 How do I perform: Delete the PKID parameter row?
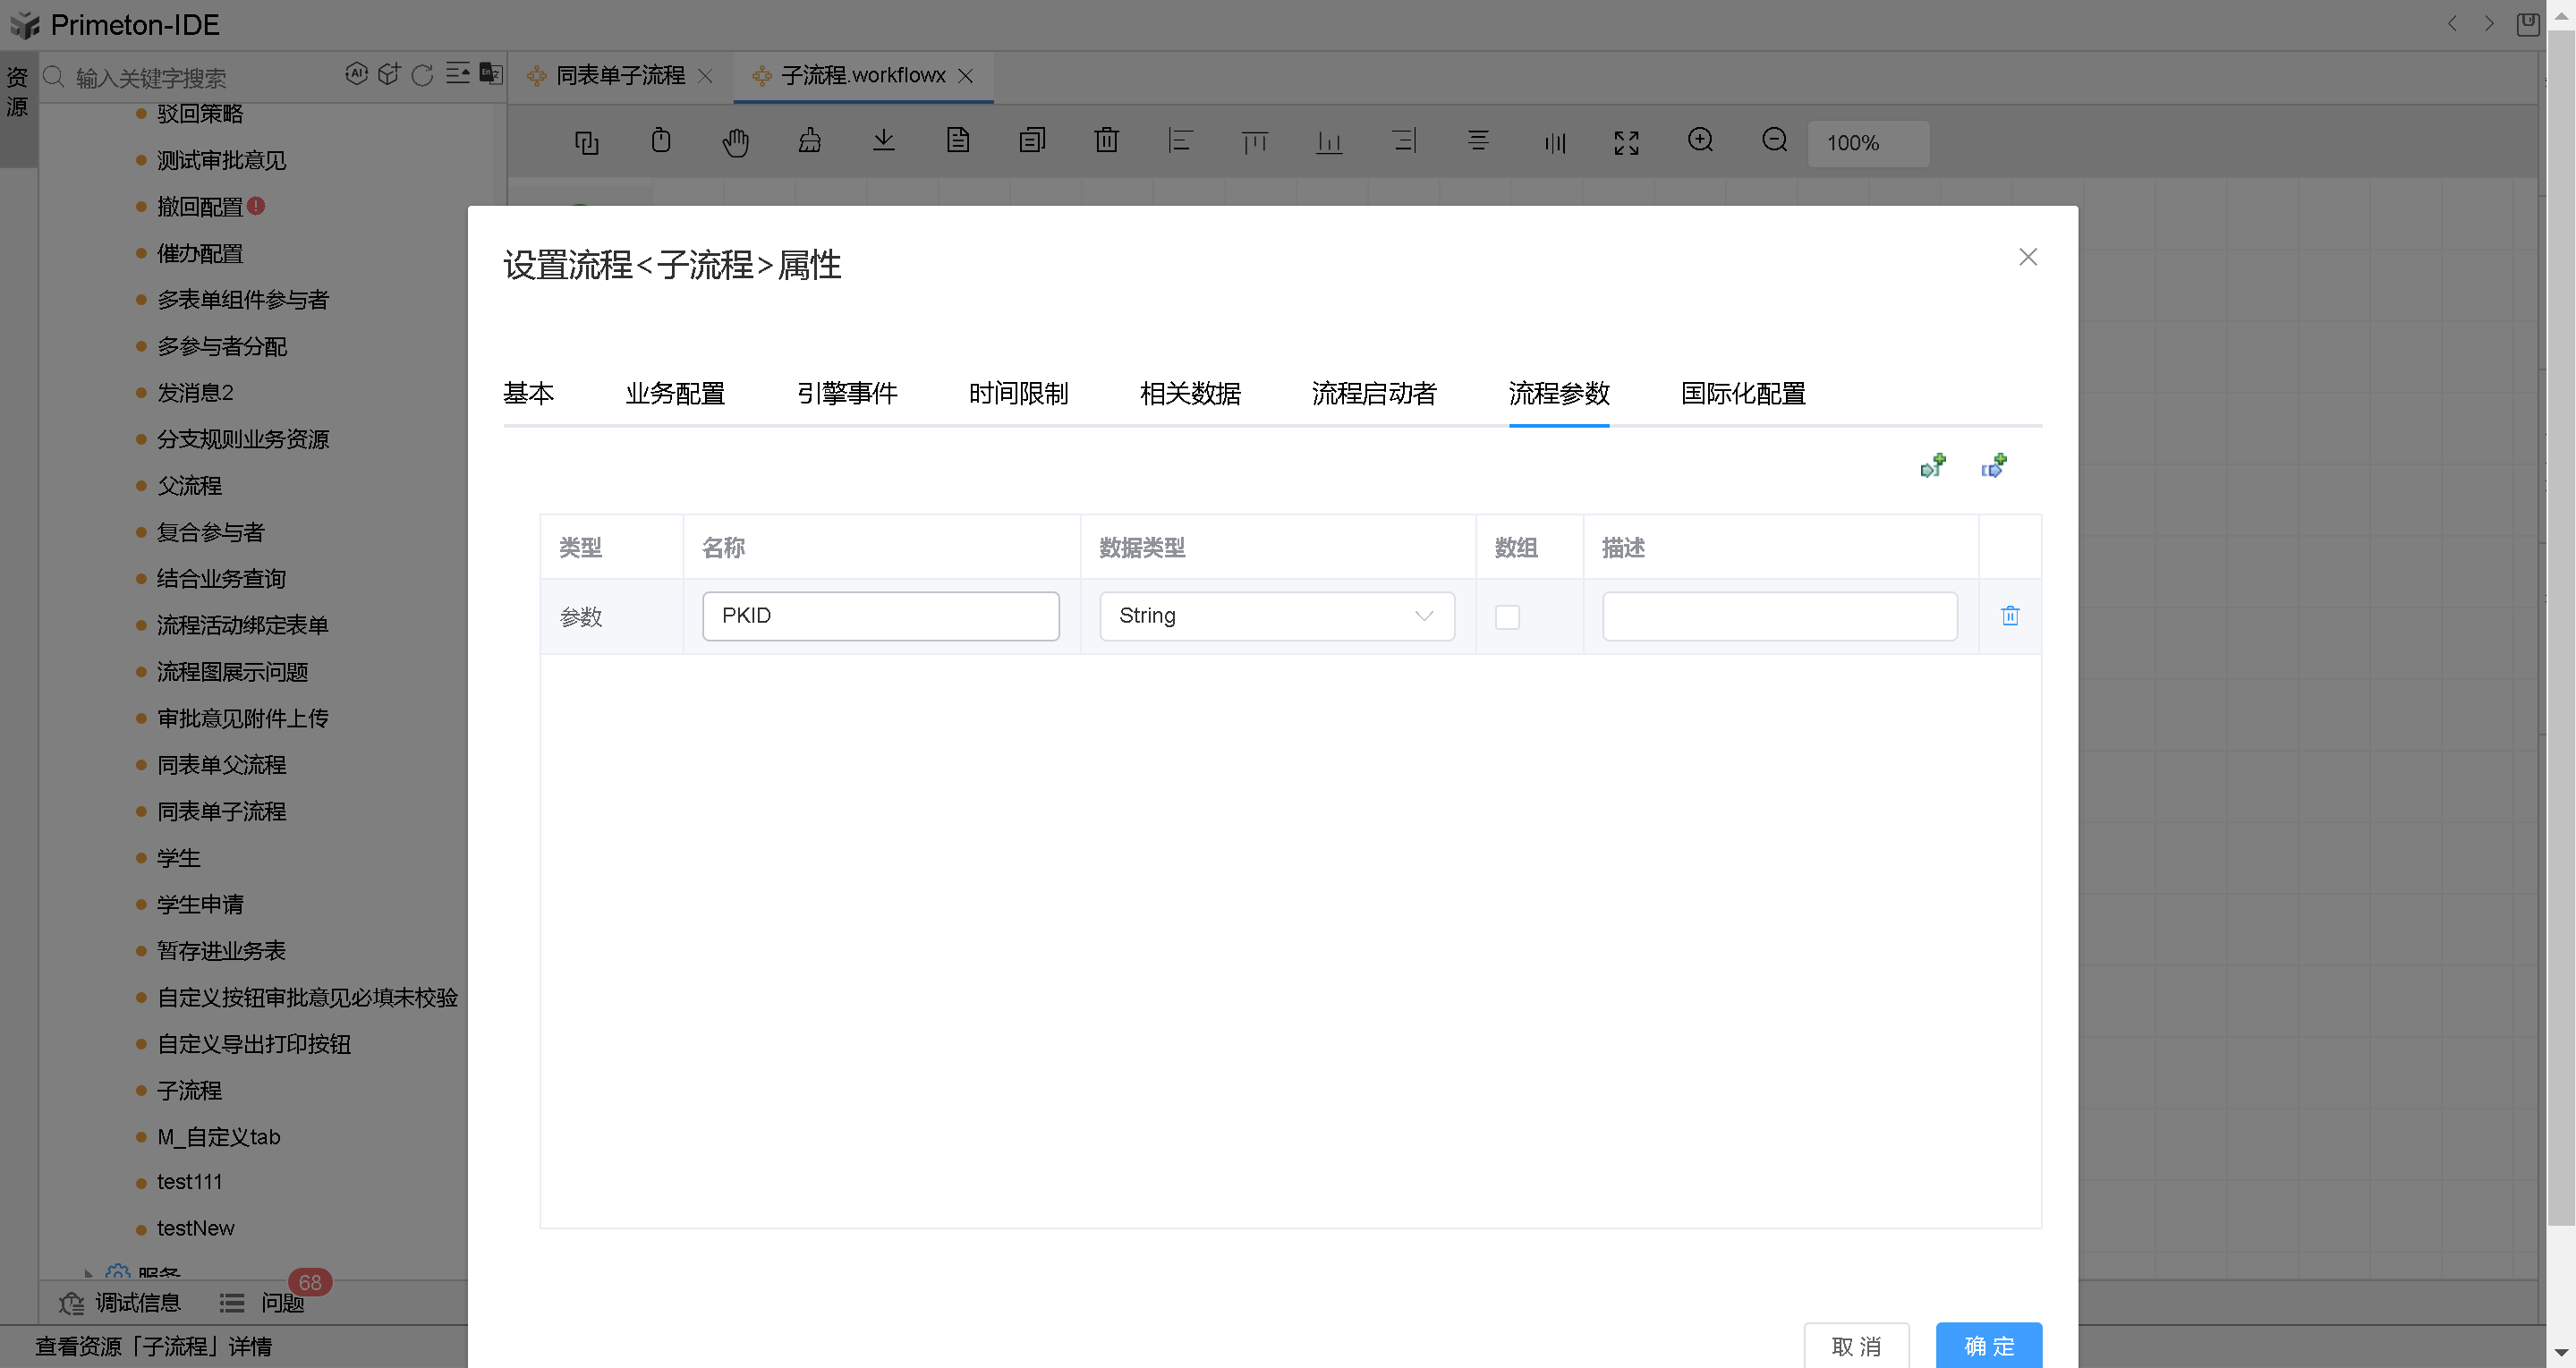point(2010,616)
